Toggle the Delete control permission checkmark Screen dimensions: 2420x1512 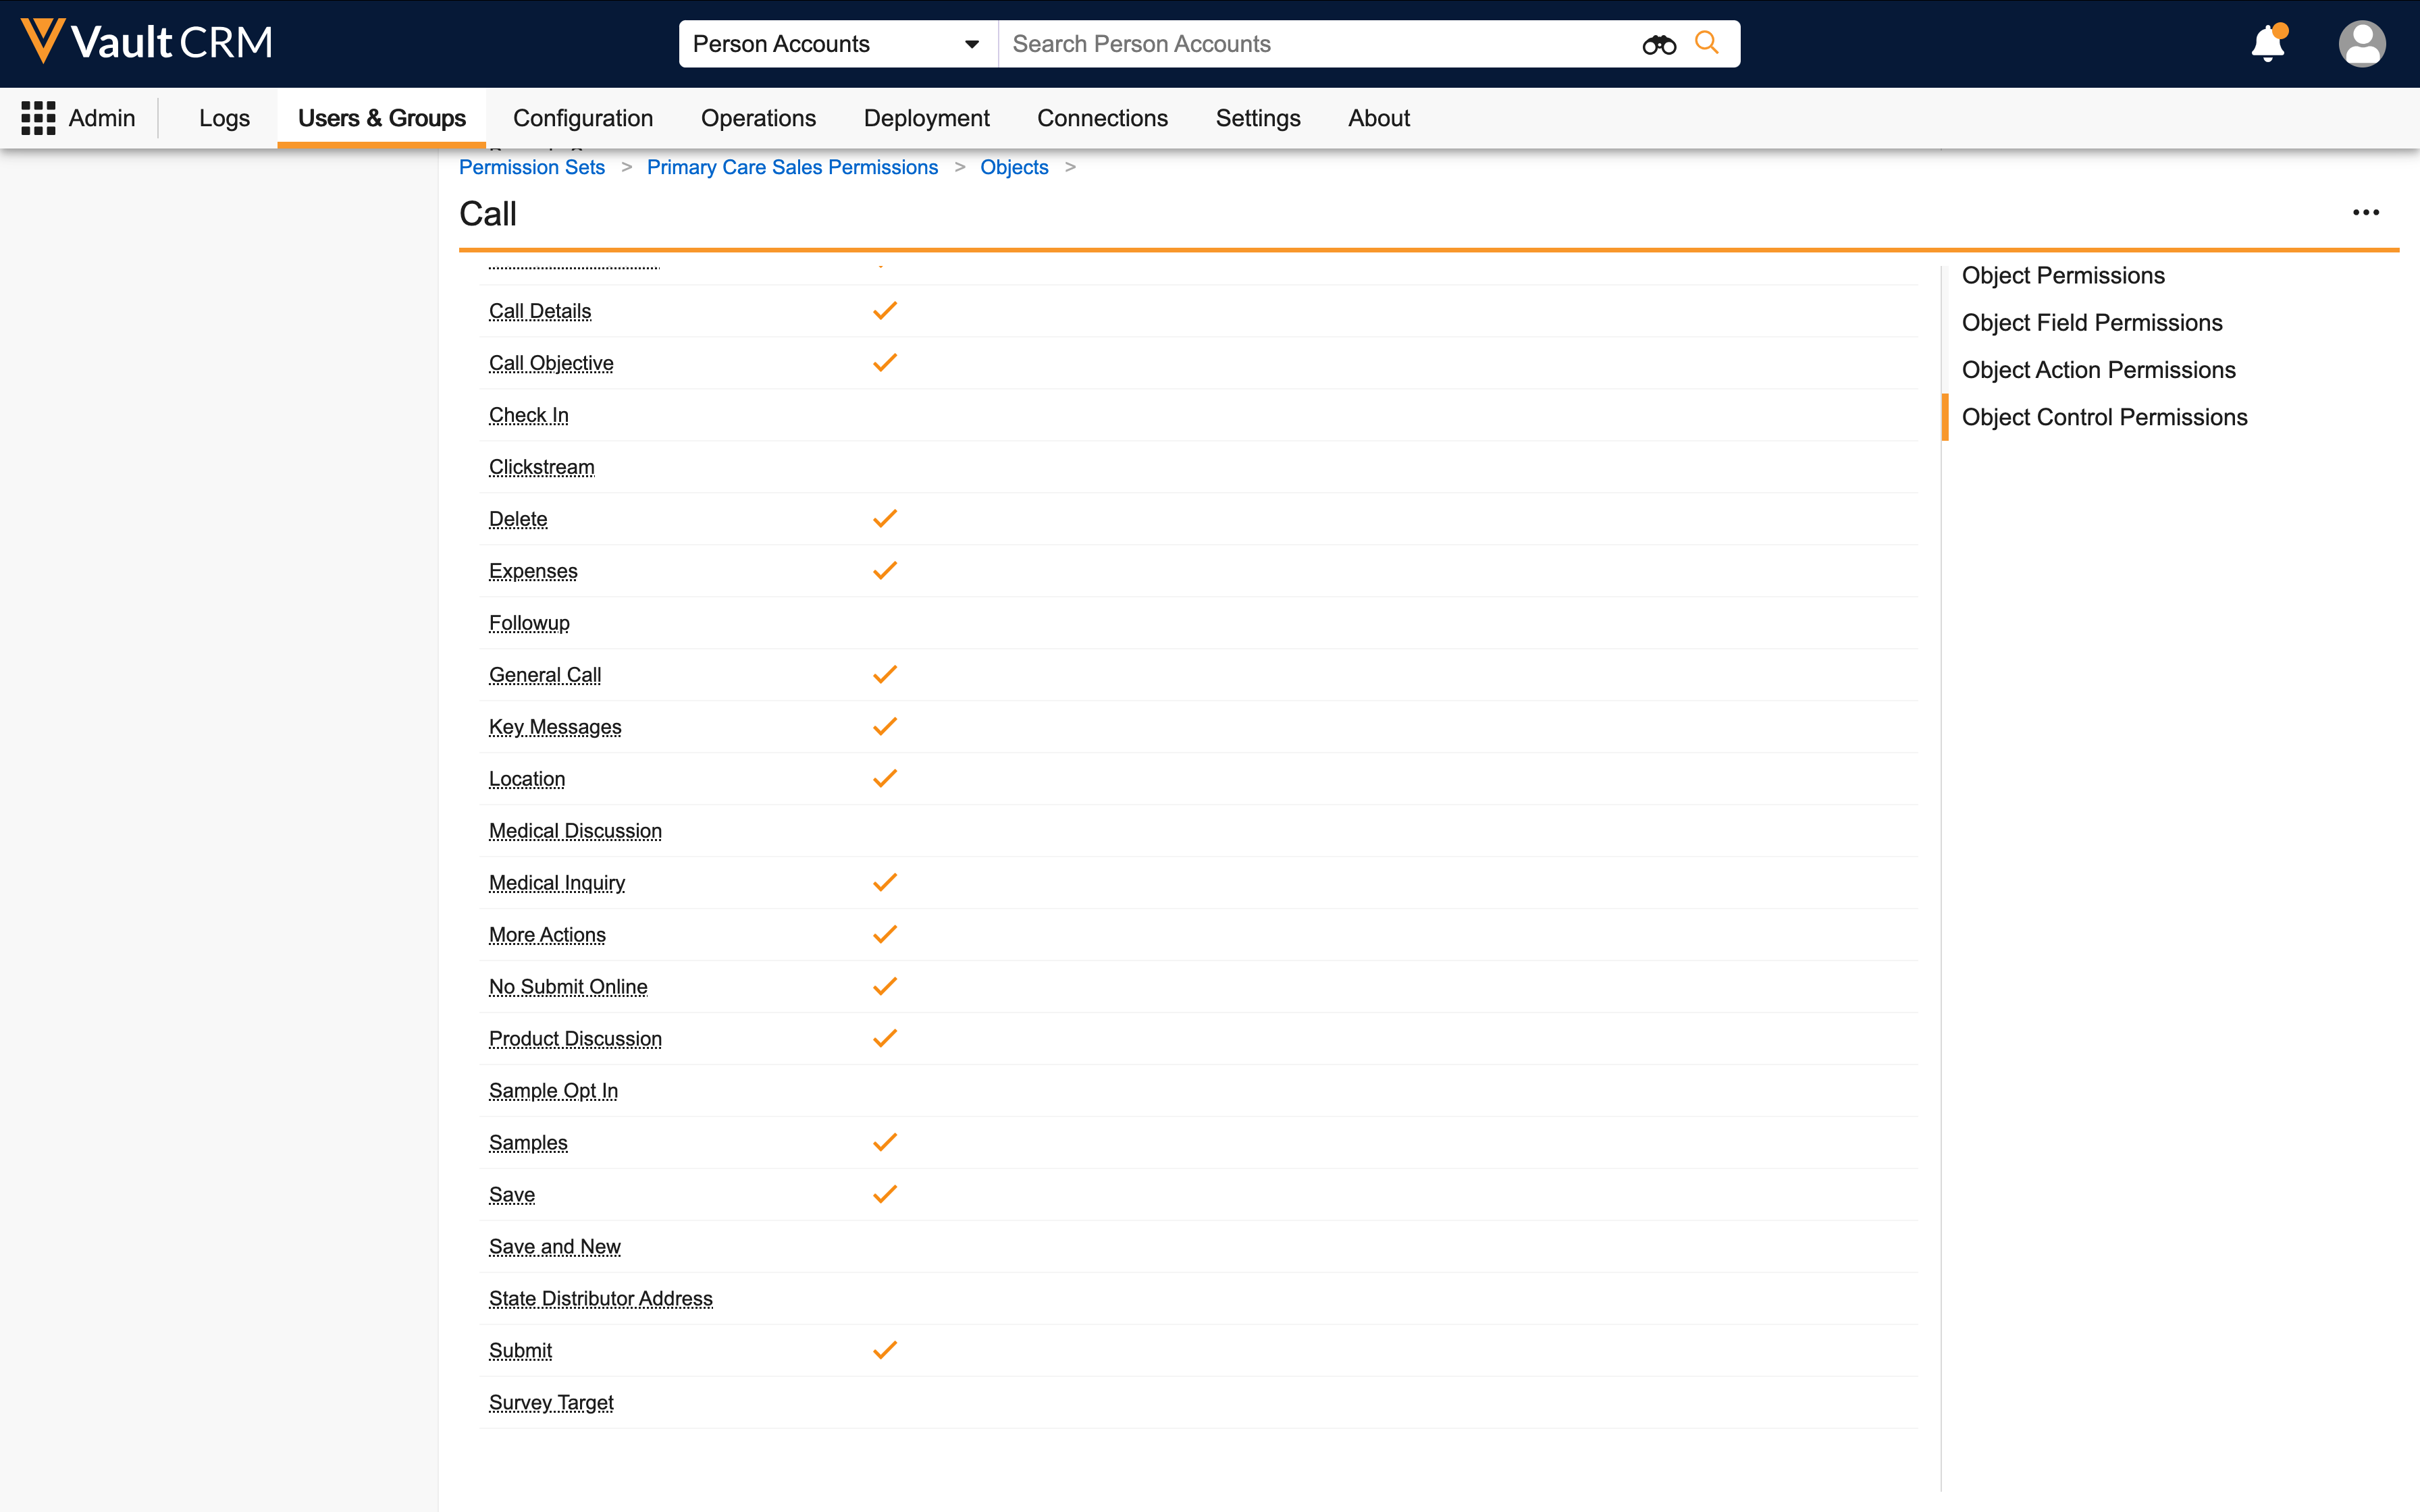click(x=884, y=519)
